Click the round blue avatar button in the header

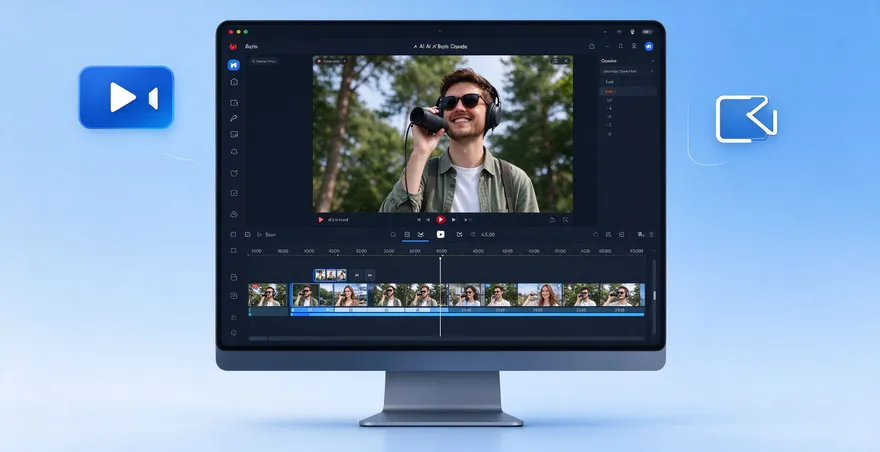(649, 47)
